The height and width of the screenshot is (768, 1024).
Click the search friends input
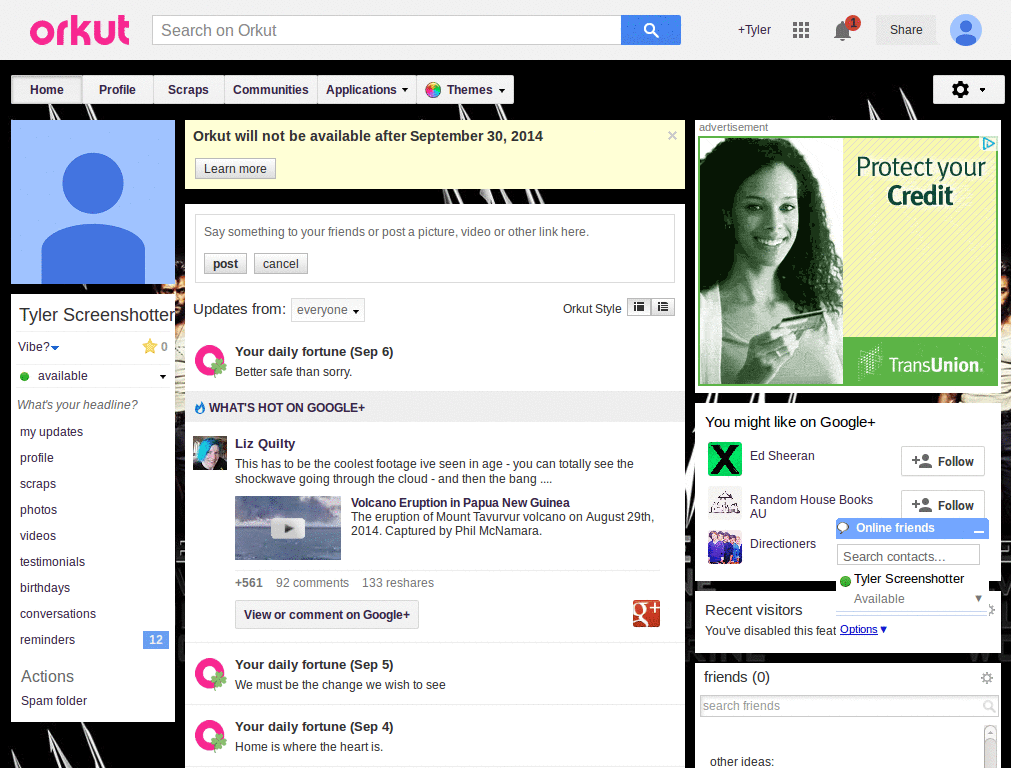point(842,706)
